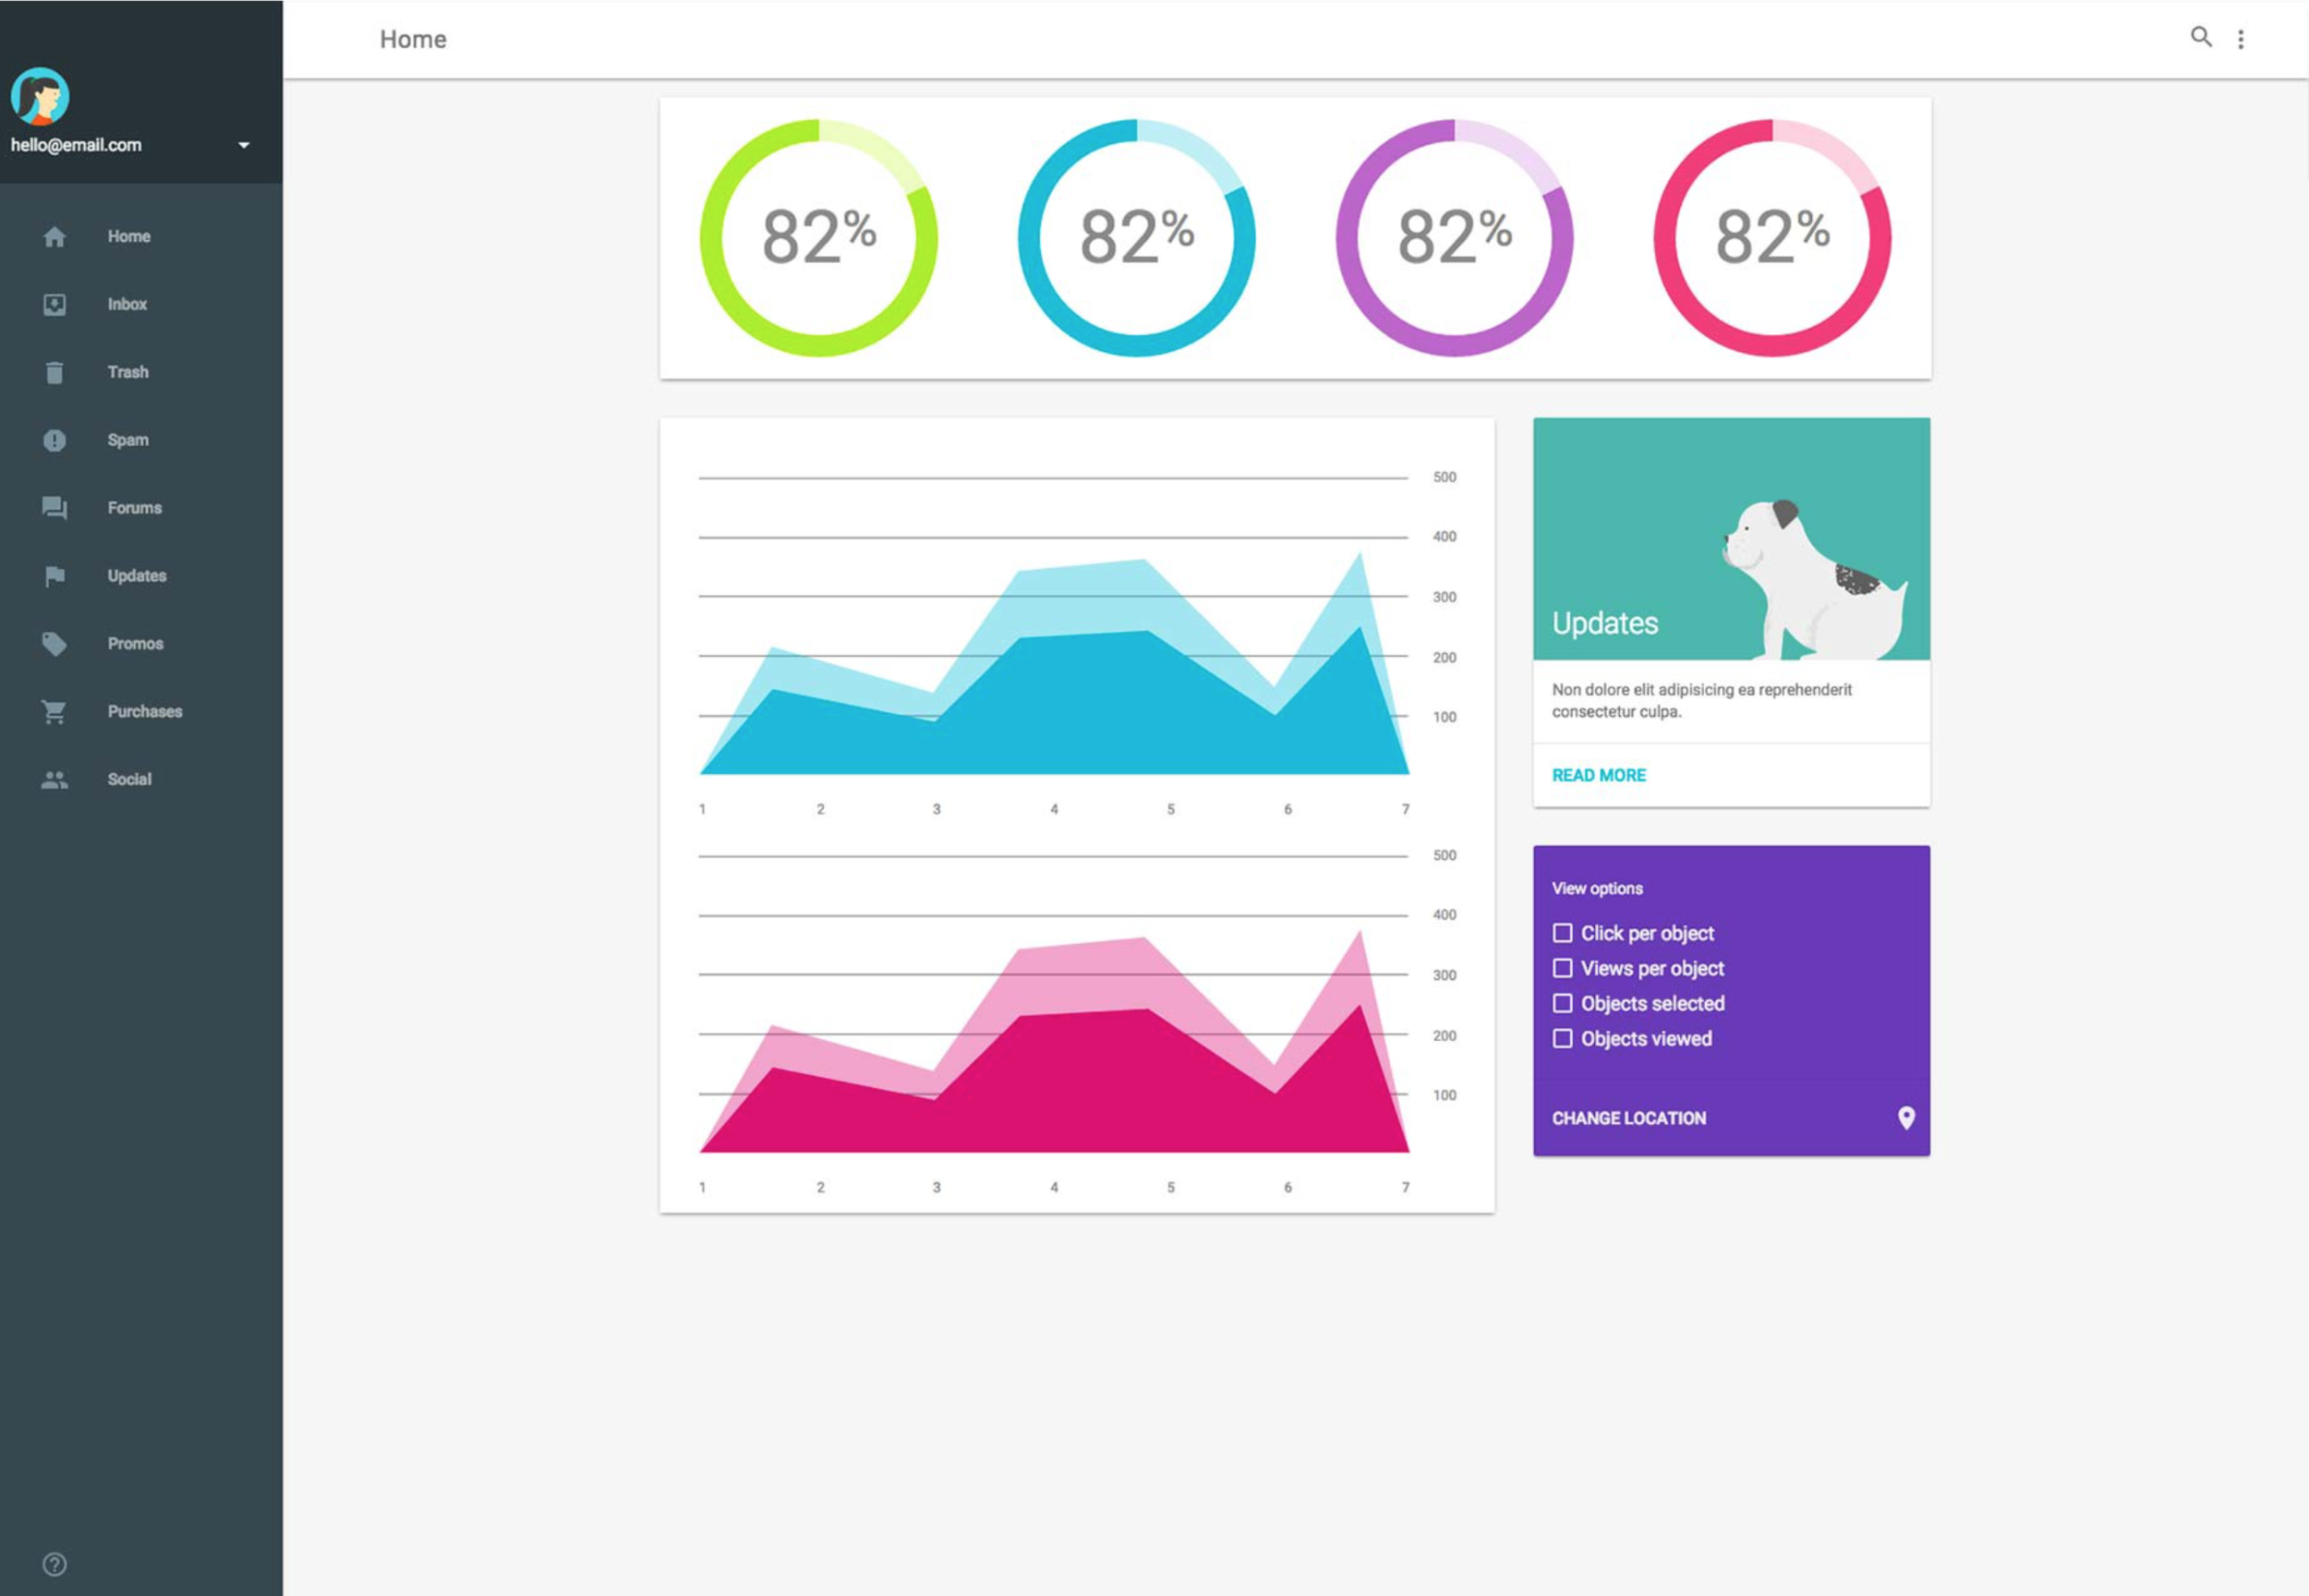Screen dimensions: 2309x1596
Task: Click the location pin icon
Action: pos(1906,1118)
